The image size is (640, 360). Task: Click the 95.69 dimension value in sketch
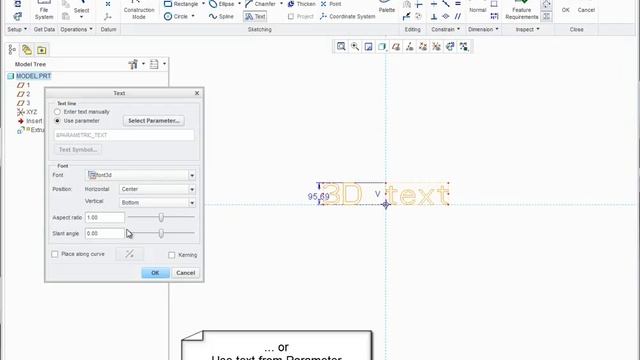[x=318, y=197]
